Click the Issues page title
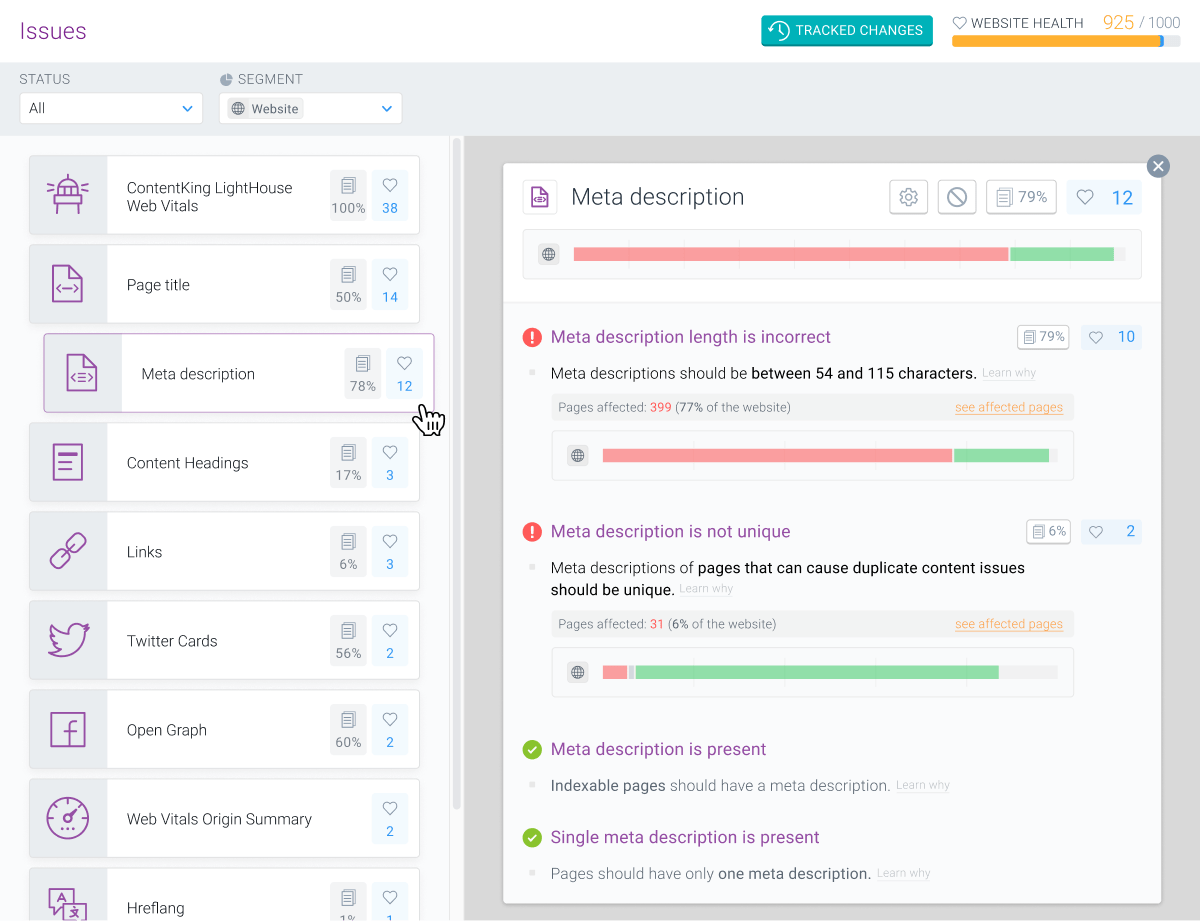1200x921 pixels. pyautogui.click(x=53, y=31)
